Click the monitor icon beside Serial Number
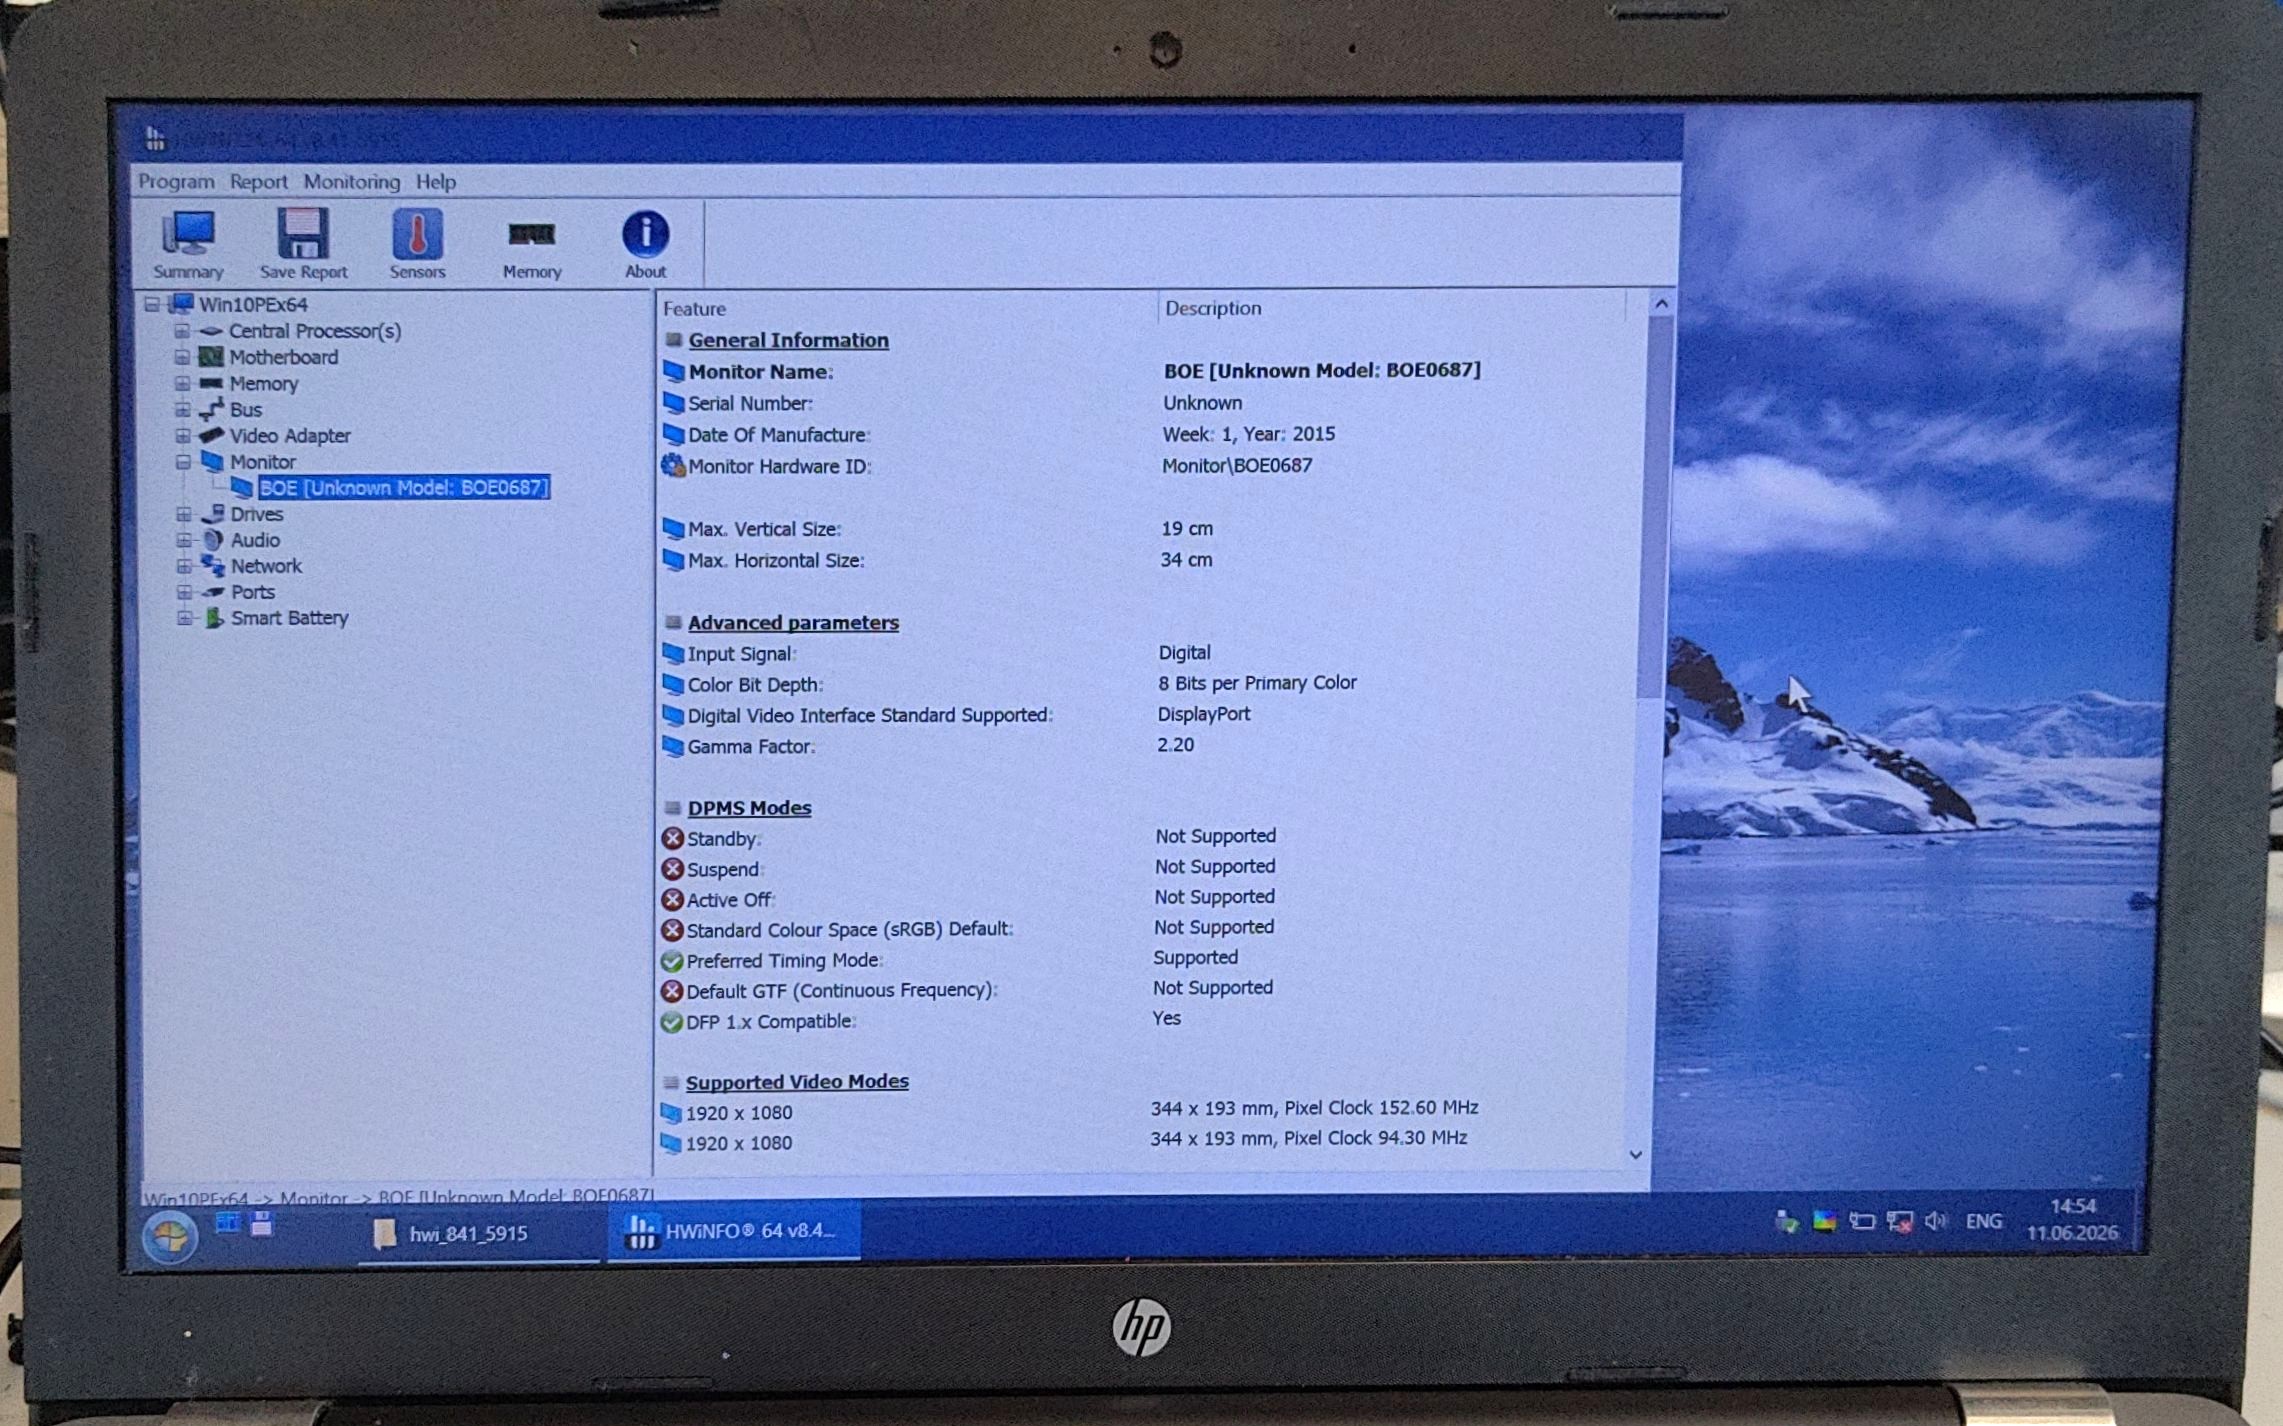The width and height of the screenshot is (2283, 1426). click(674, 403)
